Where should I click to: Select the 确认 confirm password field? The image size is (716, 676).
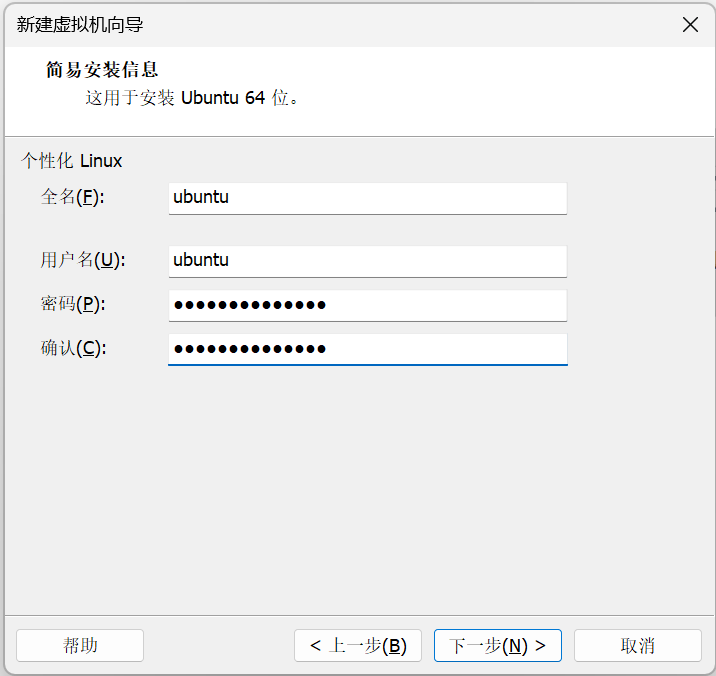coord(367,349)
